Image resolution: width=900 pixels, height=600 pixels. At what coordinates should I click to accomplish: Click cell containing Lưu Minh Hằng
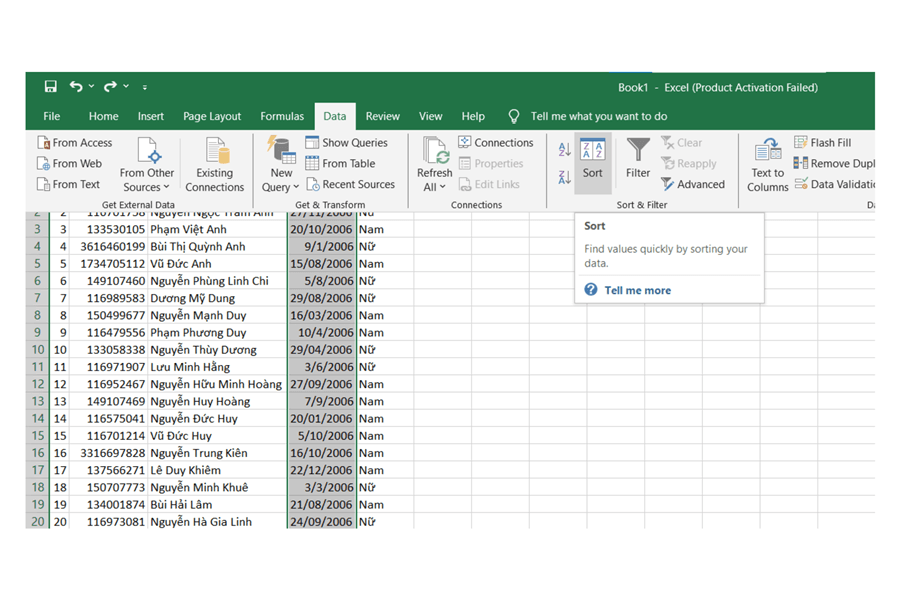(x=216, y=367)
